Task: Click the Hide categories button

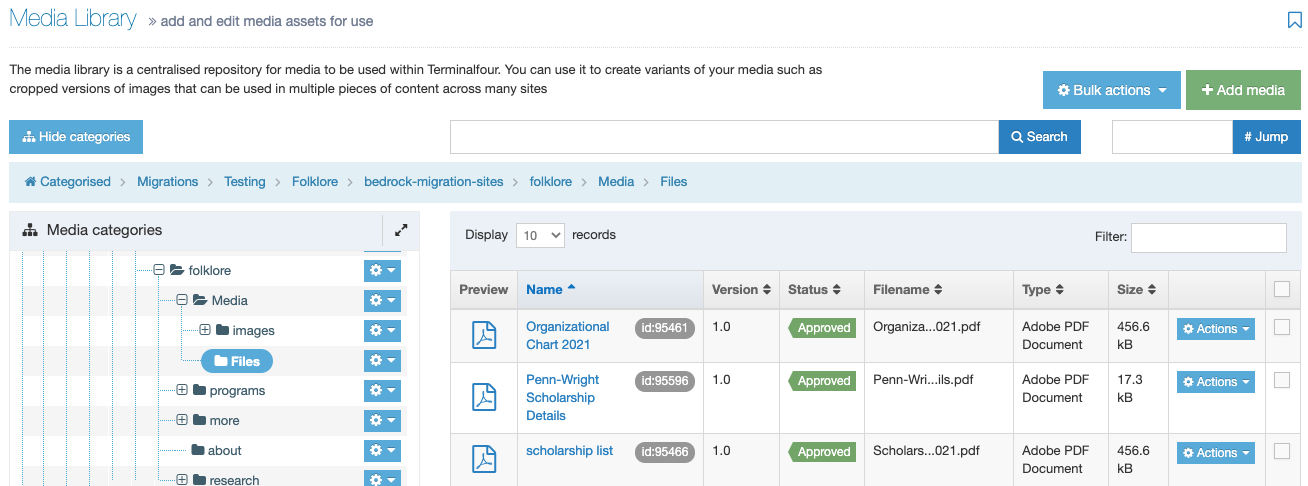Action: coord(76,137)
